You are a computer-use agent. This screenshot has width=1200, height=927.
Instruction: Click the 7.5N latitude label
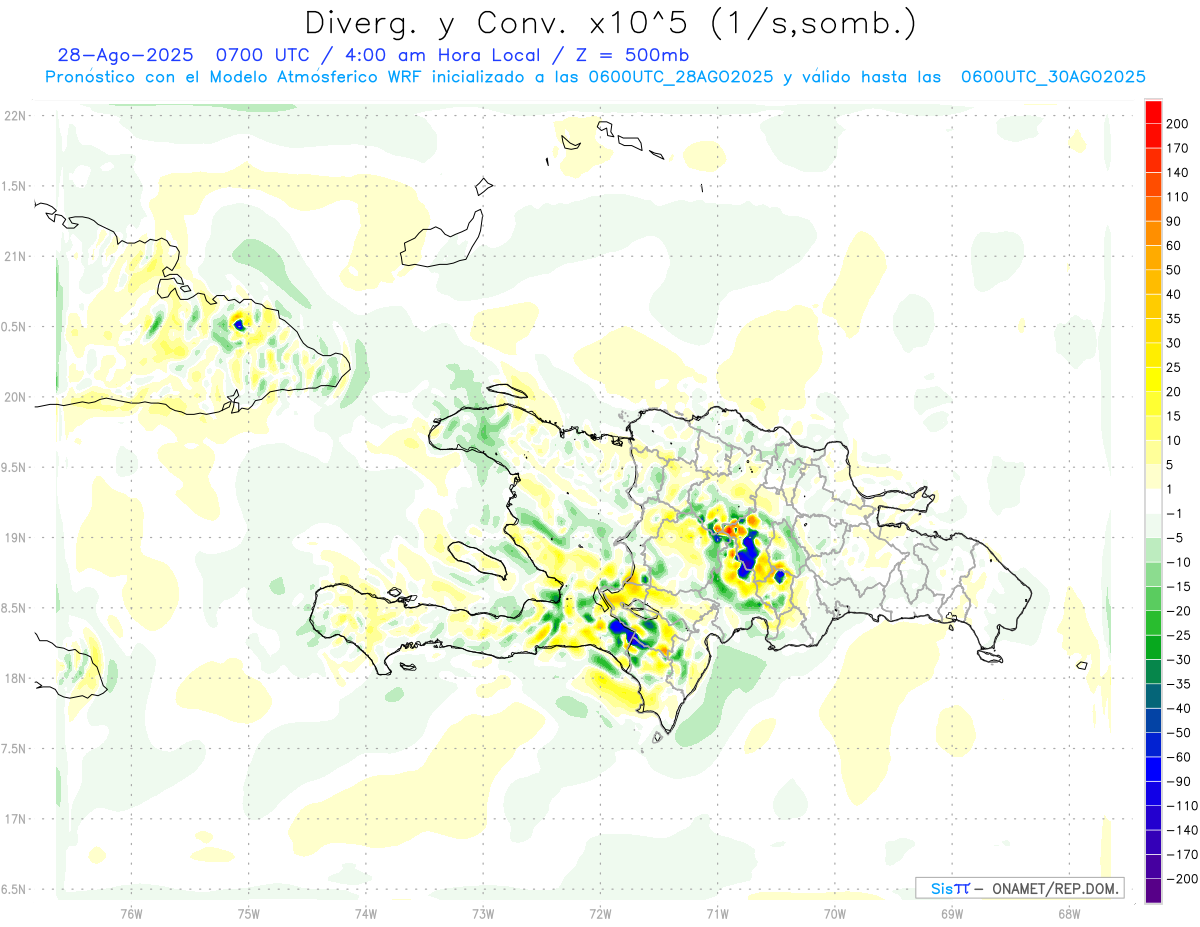click(14, 749)
